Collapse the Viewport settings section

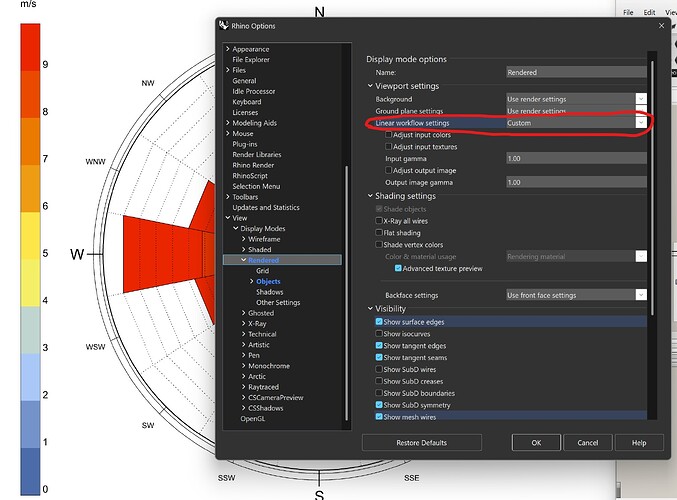coord(370,85)
